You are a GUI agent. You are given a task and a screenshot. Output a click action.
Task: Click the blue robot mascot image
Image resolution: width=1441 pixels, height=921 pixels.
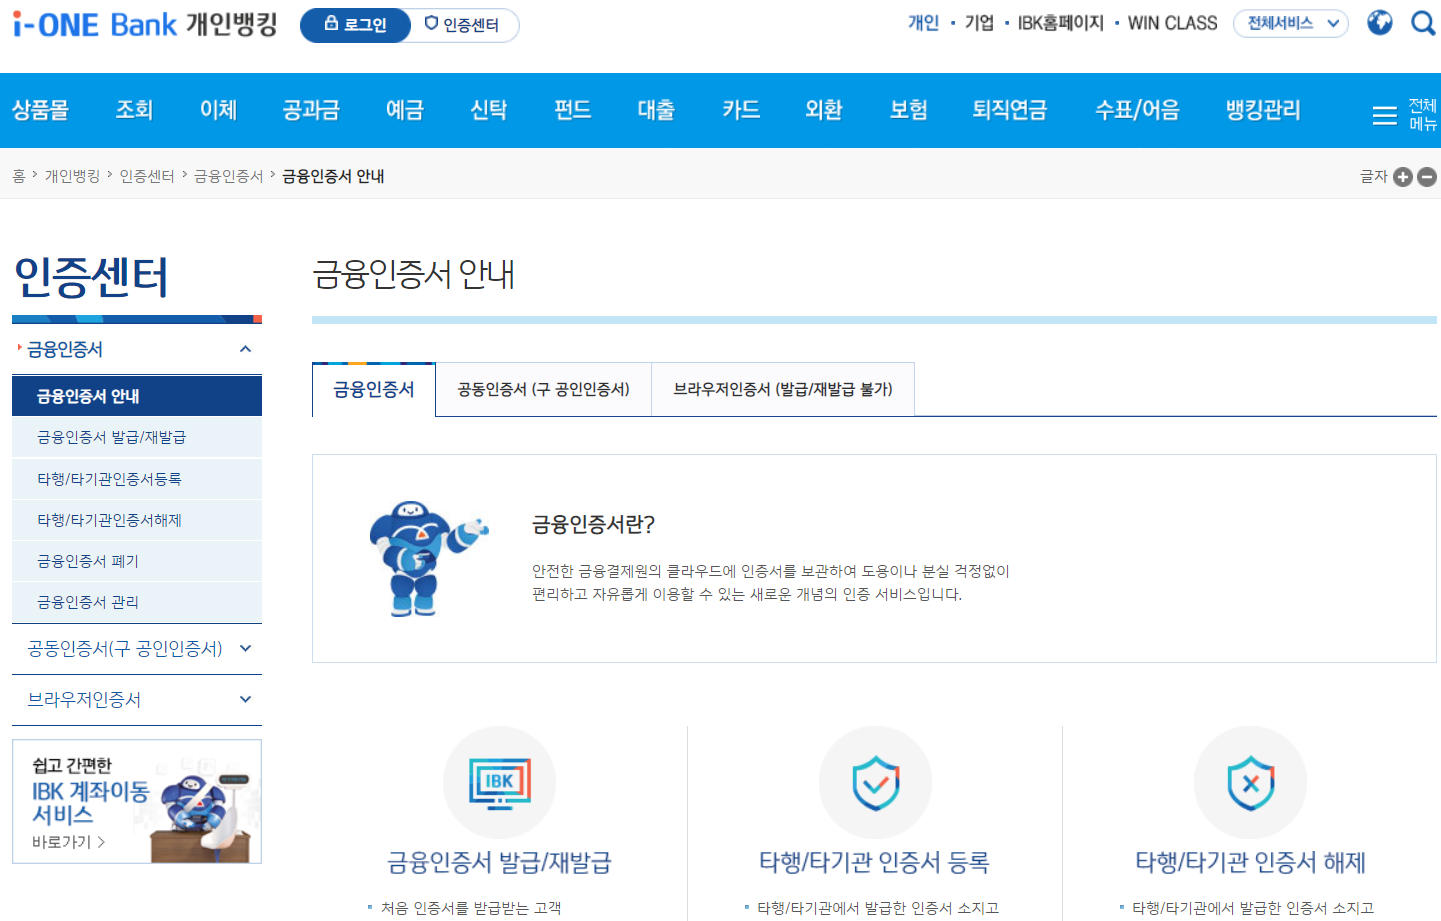427,558
